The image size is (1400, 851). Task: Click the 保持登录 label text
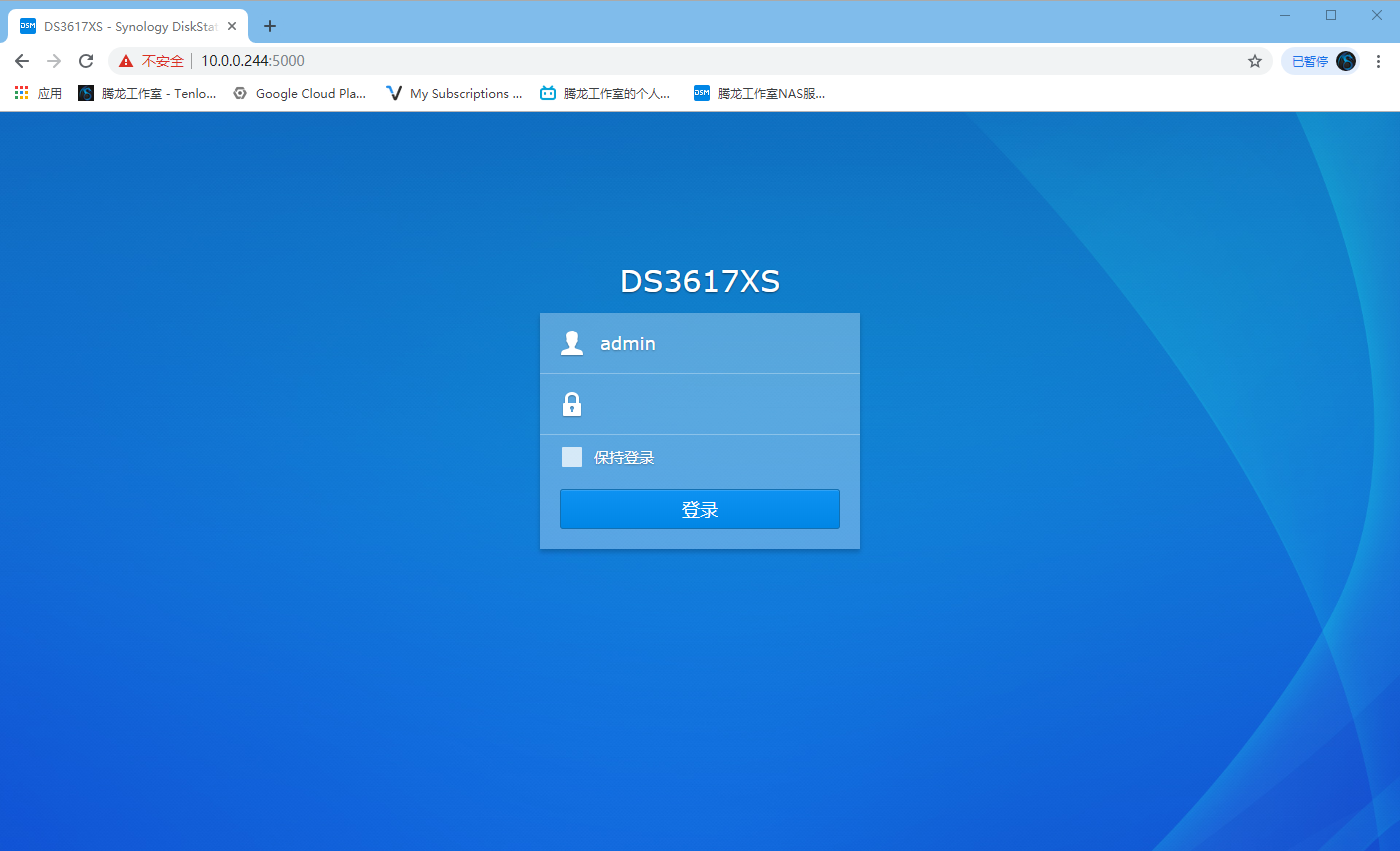point(624,457)
